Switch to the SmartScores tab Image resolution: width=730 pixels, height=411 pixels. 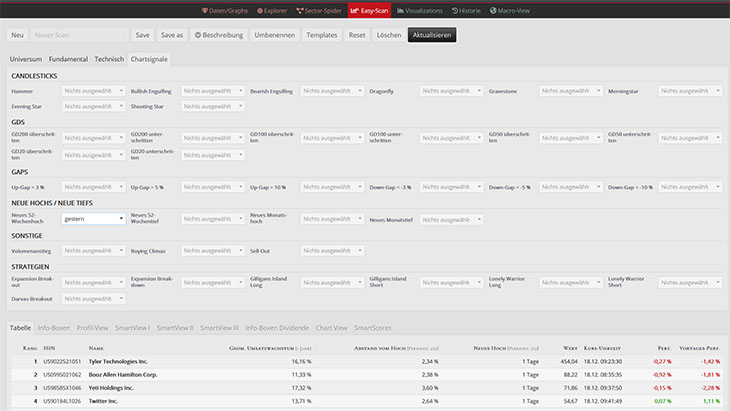[372, 328]
